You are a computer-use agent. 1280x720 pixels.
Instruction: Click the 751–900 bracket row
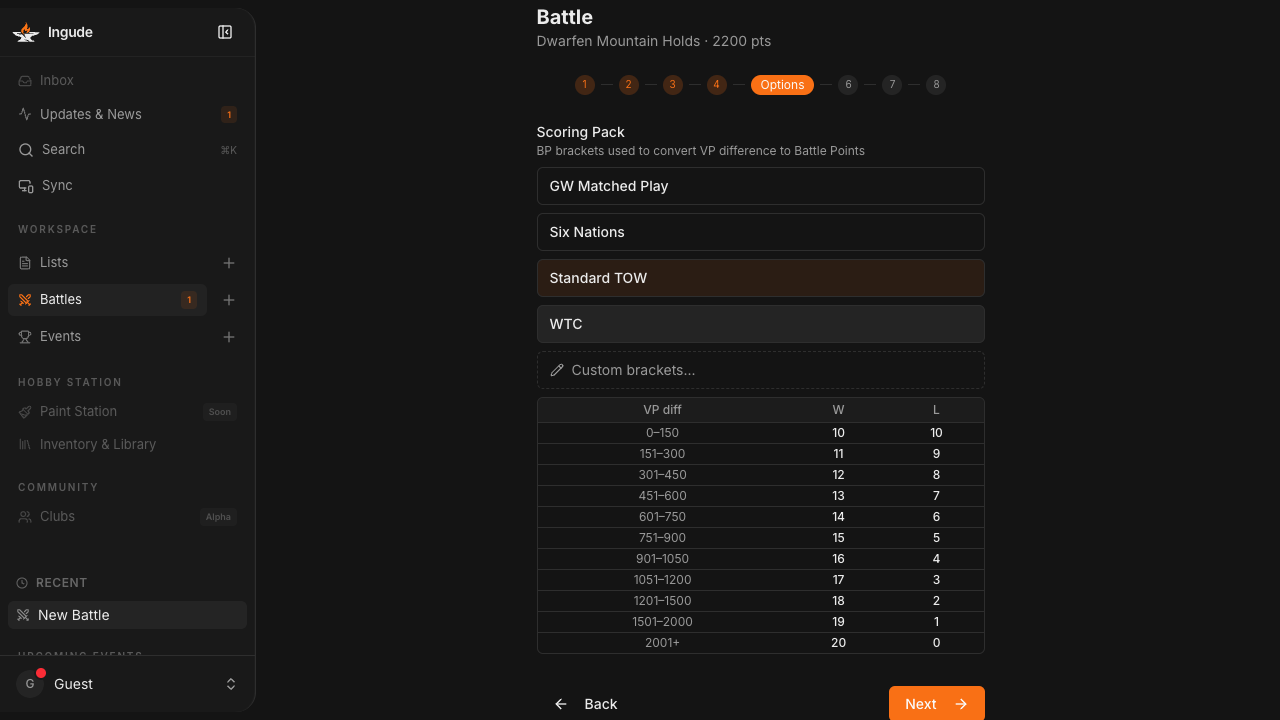(x=761, y=538)
